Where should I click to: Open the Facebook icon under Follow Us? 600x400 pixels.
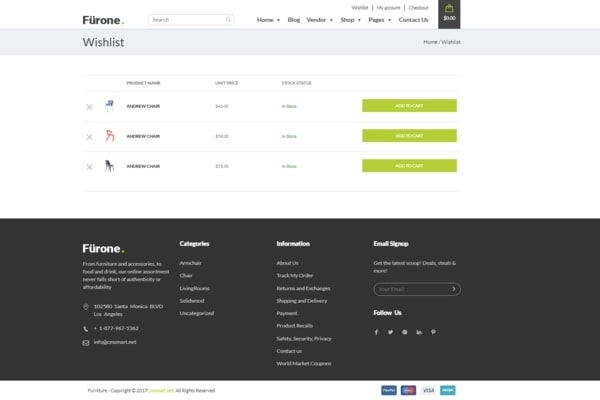[x=376, y=332]
